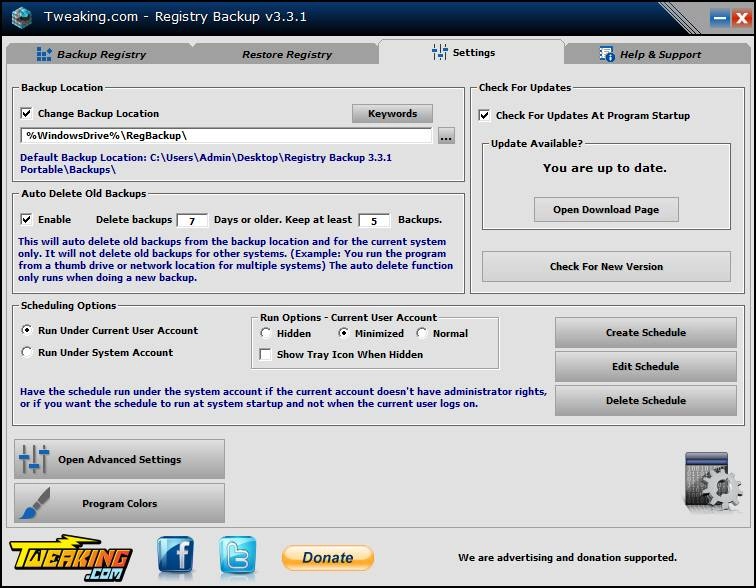Select the Settings tab
756x588 pixels.
[x=471, y=52]
